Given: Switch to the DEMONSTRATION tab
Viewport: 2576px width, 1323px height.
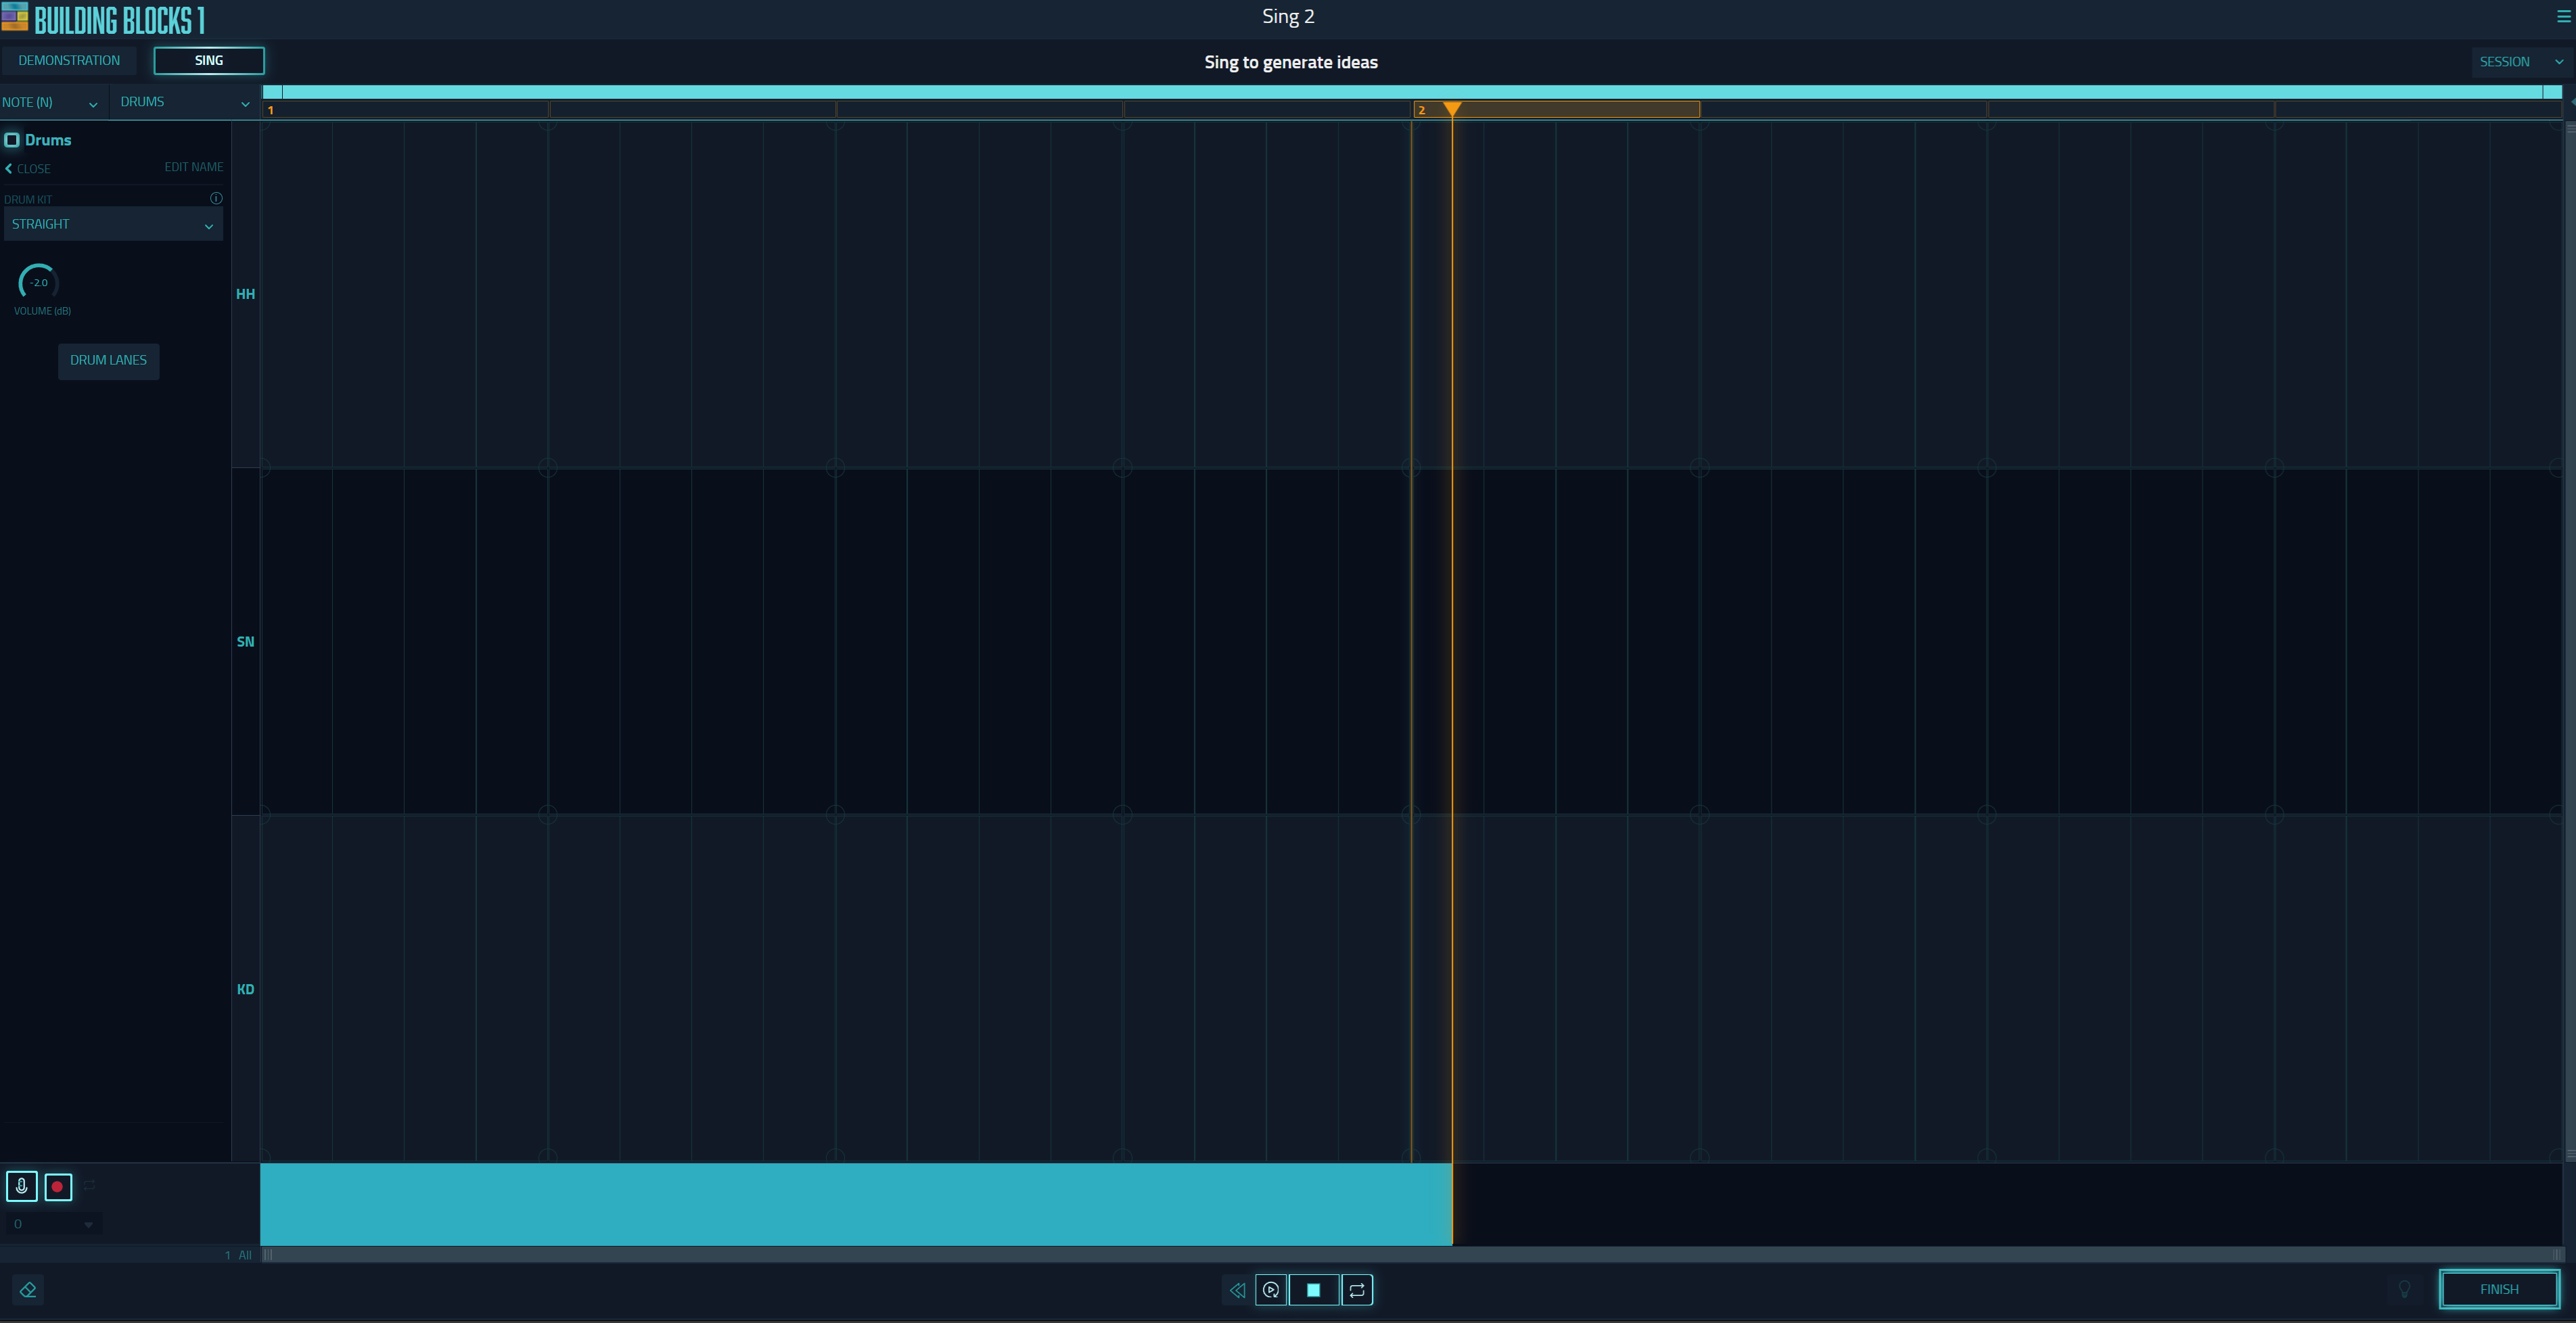Looking at the screenshot, I should pyautogui.click(x=69, y=60).
